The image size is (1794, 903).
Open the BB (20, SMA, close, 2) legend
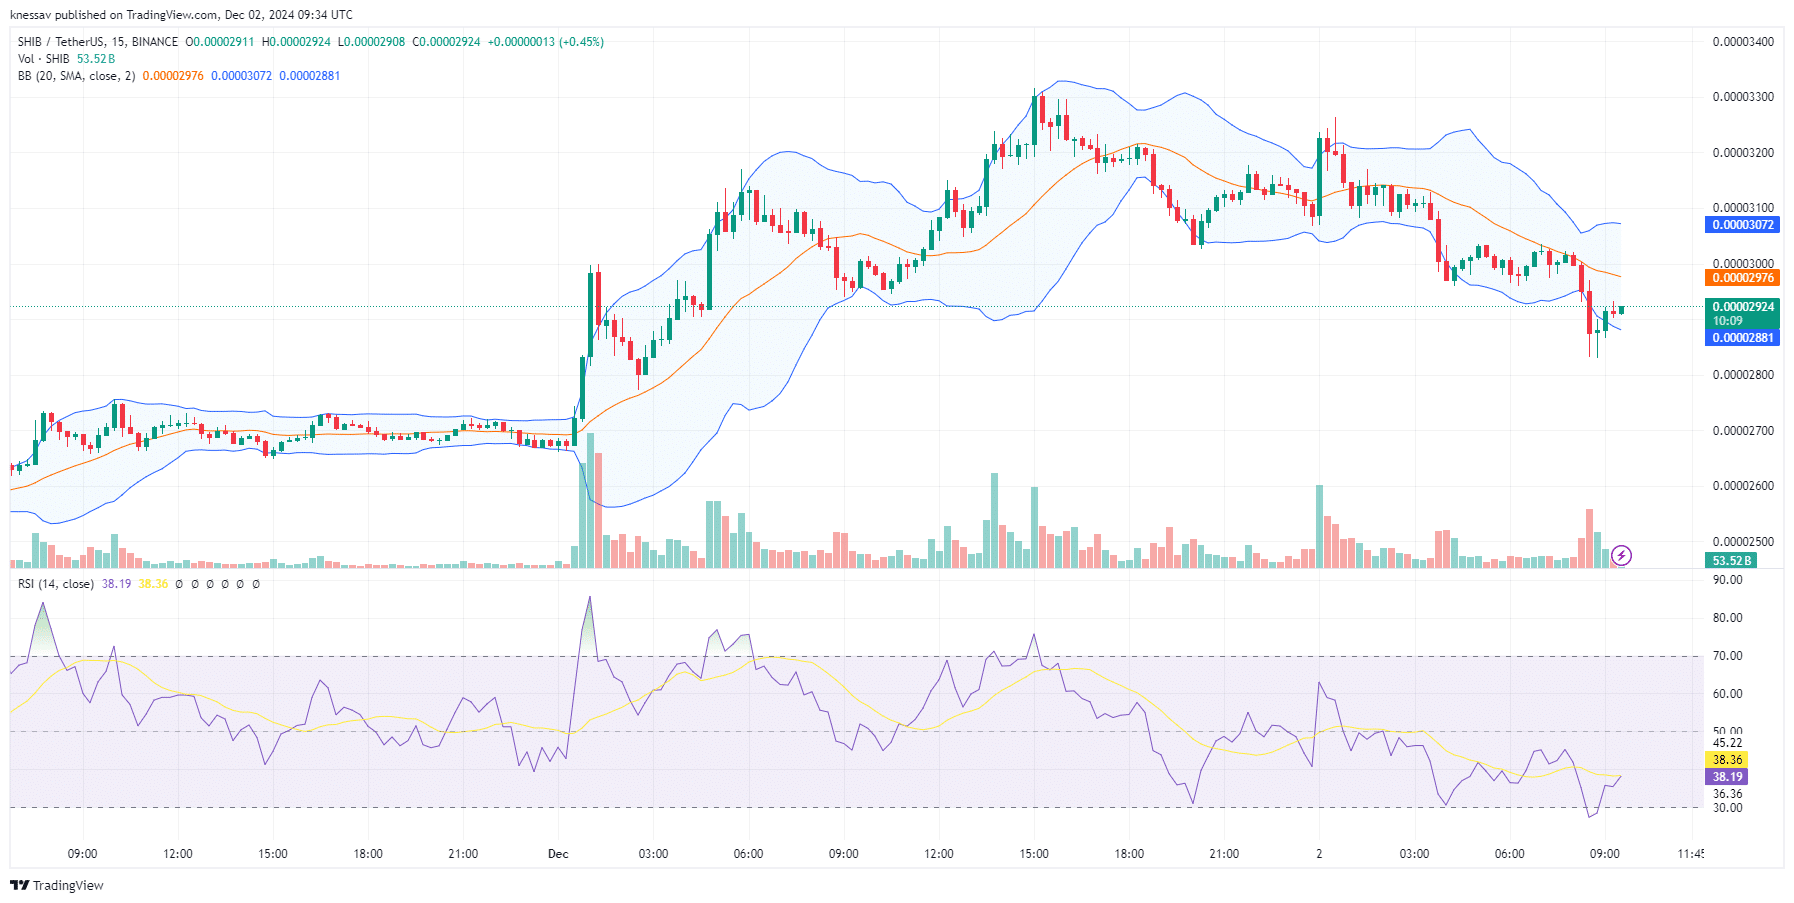[x=76, y=76]
